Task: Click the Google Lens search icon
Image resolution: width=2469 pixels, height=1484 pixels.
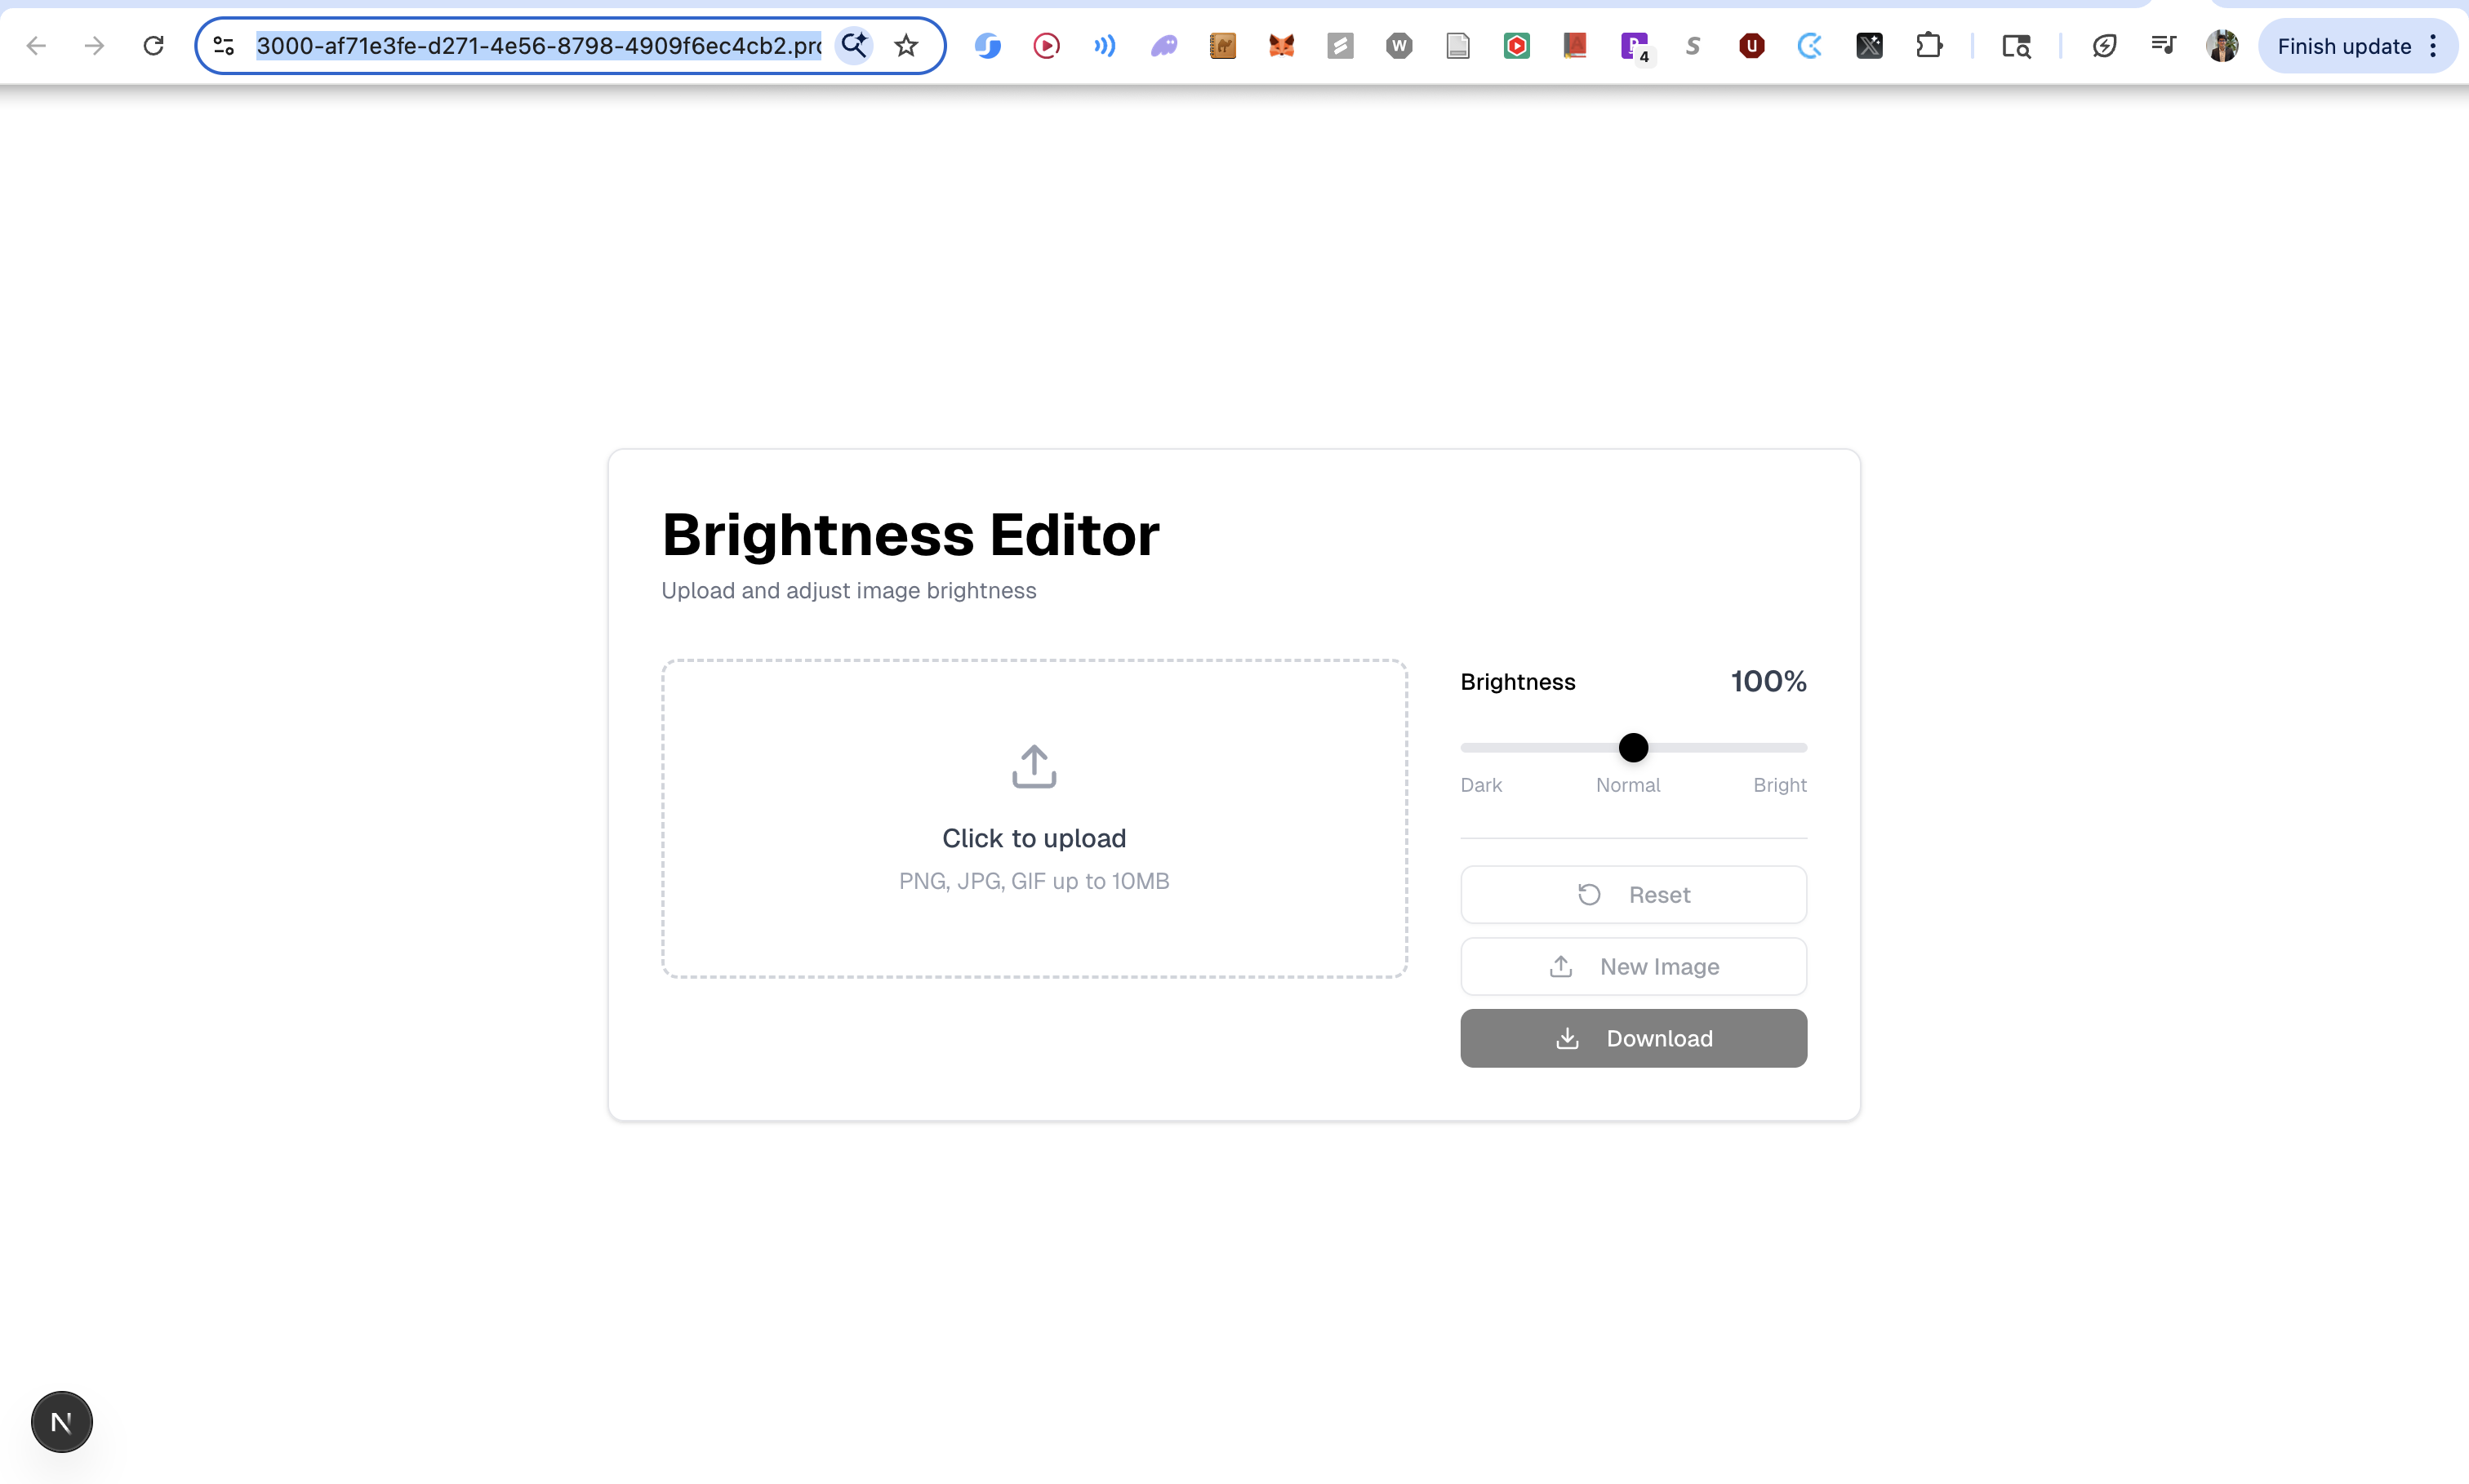Action: tap(854, 46)
